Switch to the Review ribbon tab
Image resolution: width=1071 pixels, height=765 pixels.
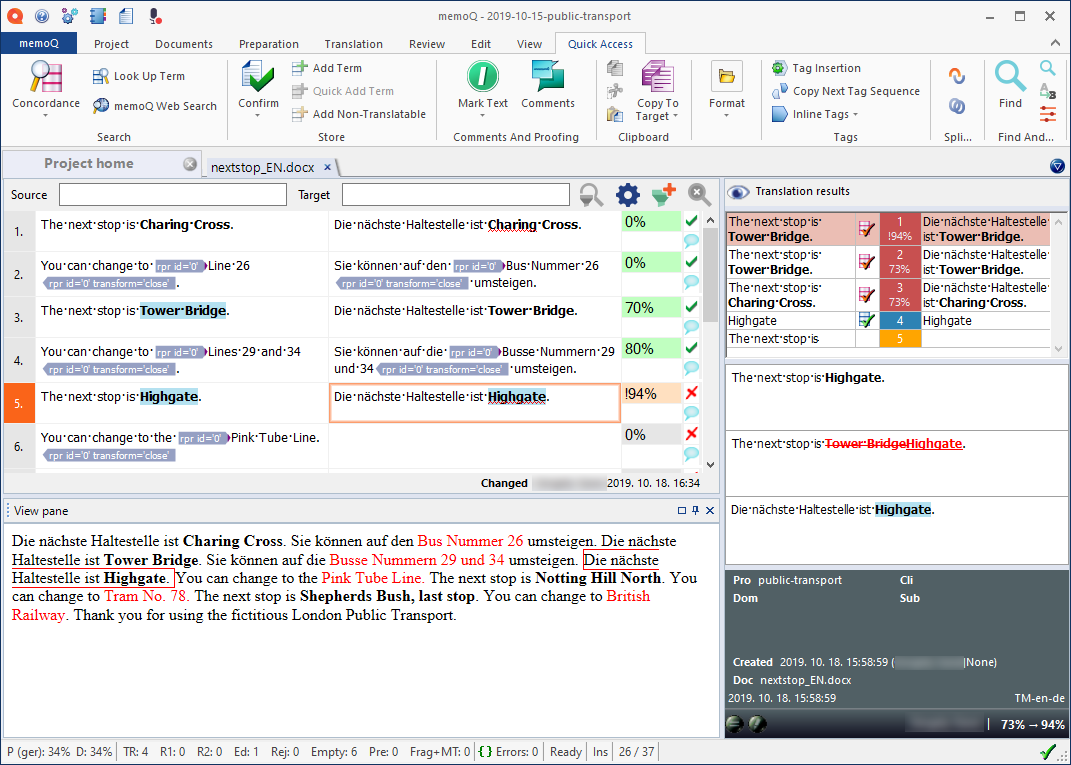click(x=427, y=44)
